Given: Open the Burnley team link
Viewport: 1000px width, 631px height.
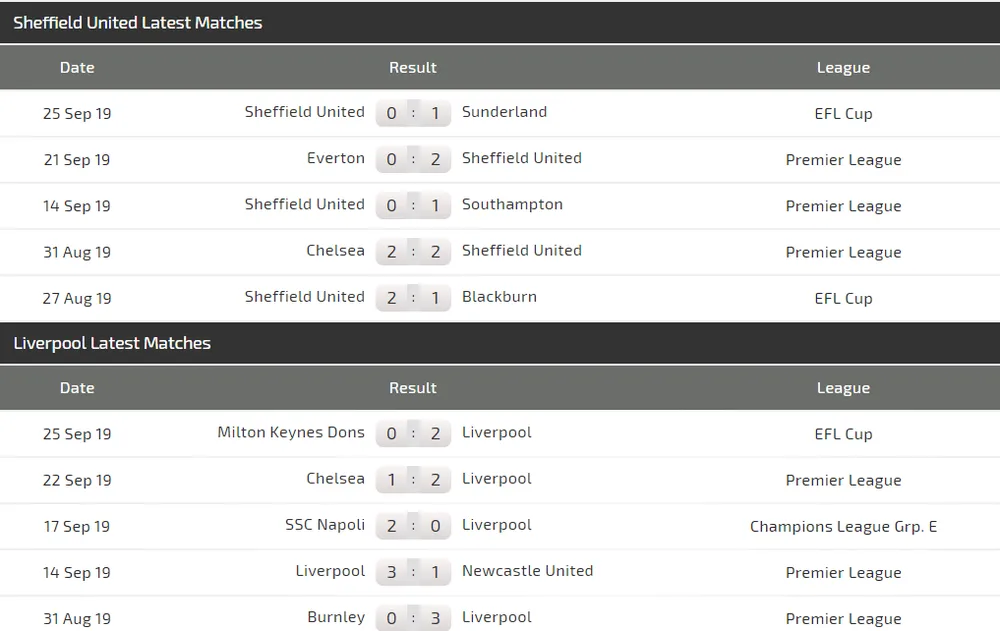Looking at the screenshot, I should click(336, 617).
